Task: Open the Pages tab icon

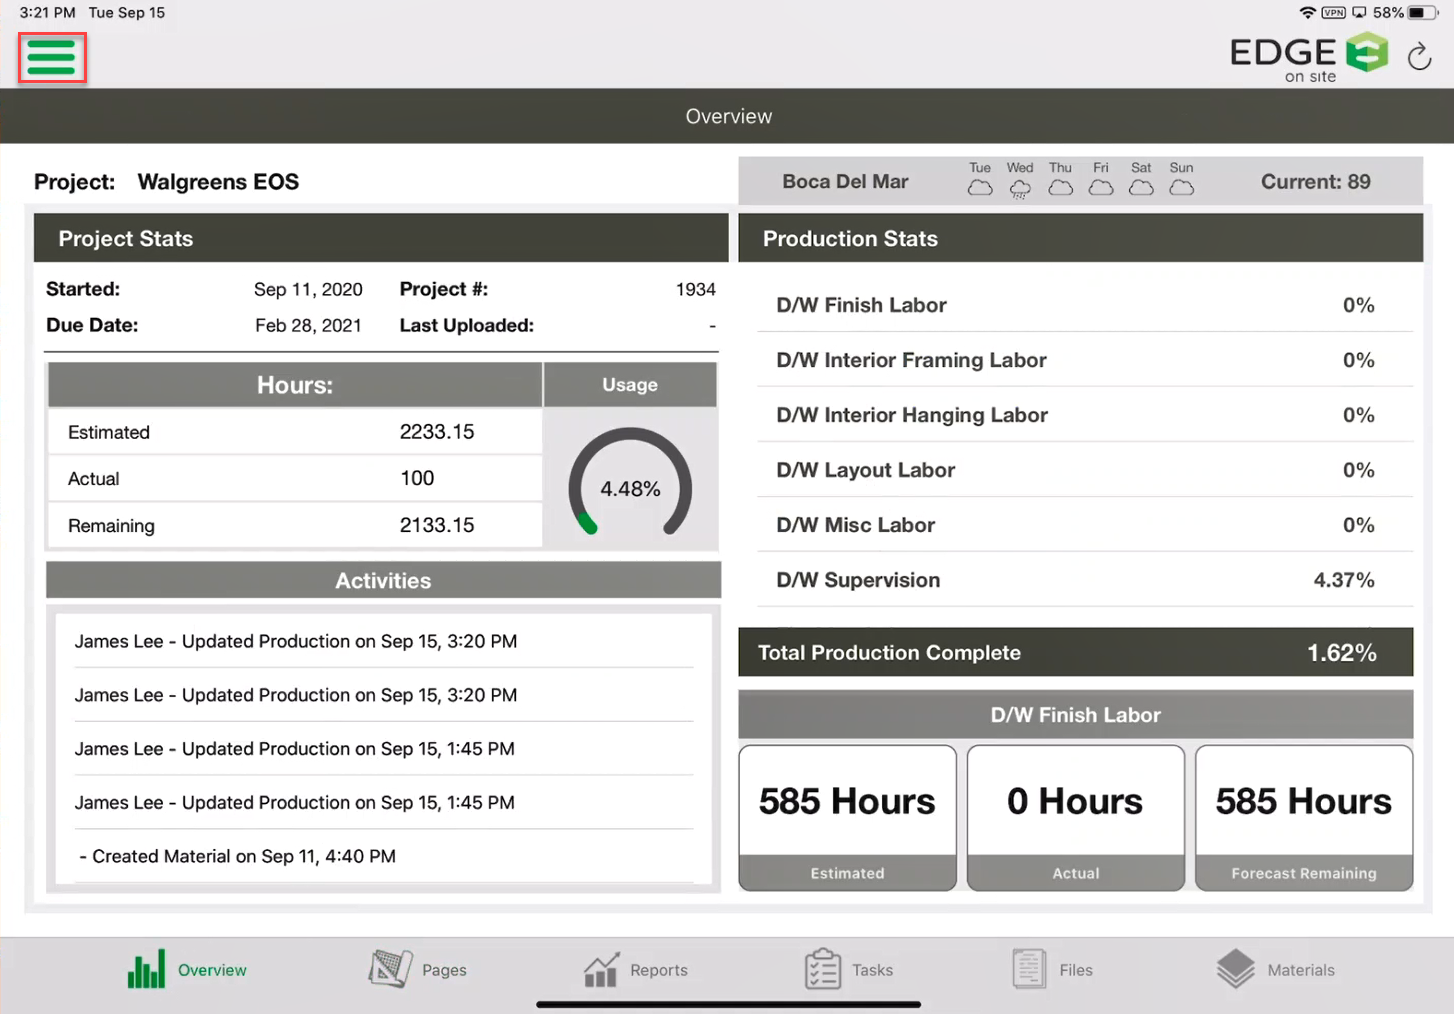Action: click(390, 969)
